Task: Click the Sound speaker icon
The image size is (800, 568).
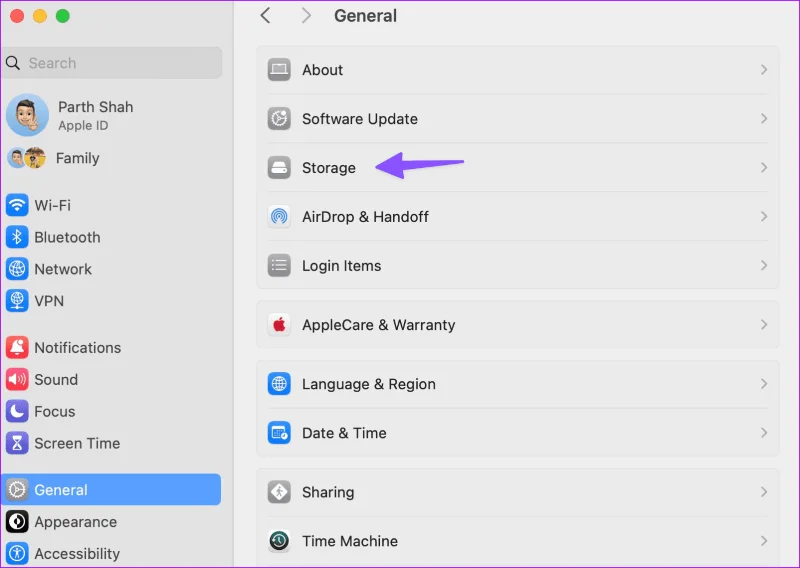Action: click(17, 379)
